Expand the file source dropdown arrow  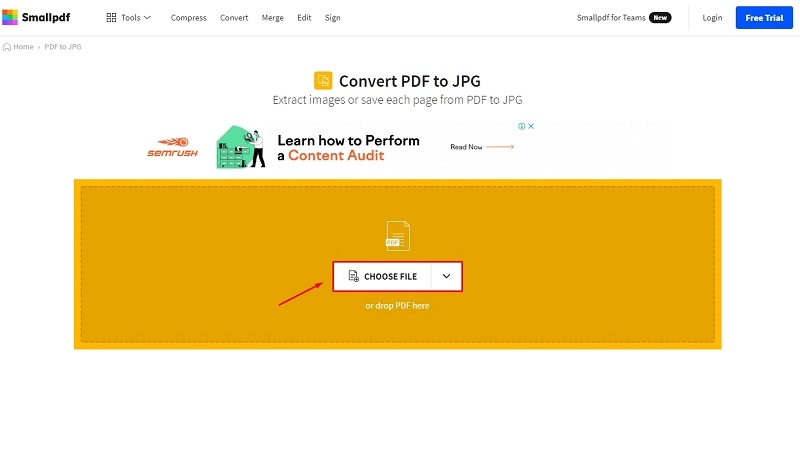[446, 277]
